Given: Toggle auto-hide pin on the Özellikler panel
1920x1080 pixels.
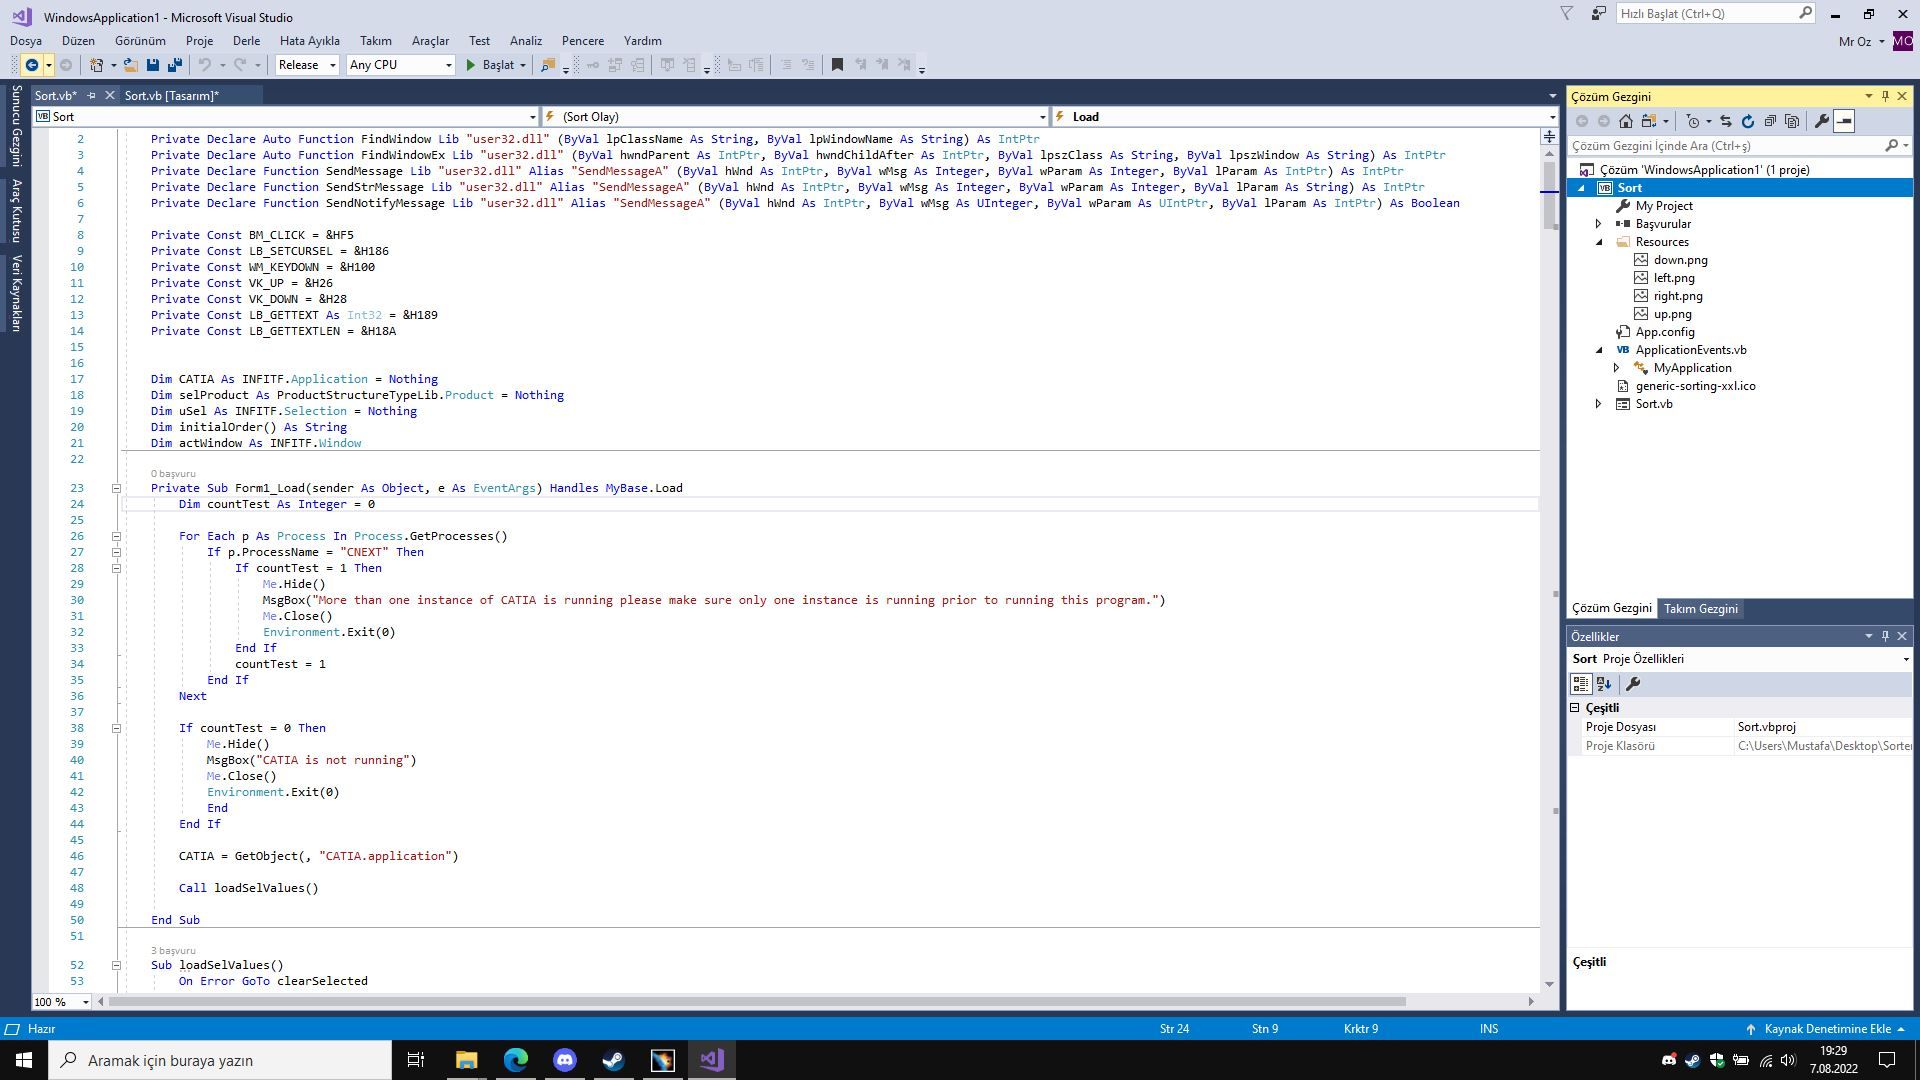Looking at the screenshot, I should tap(1885, 636).
